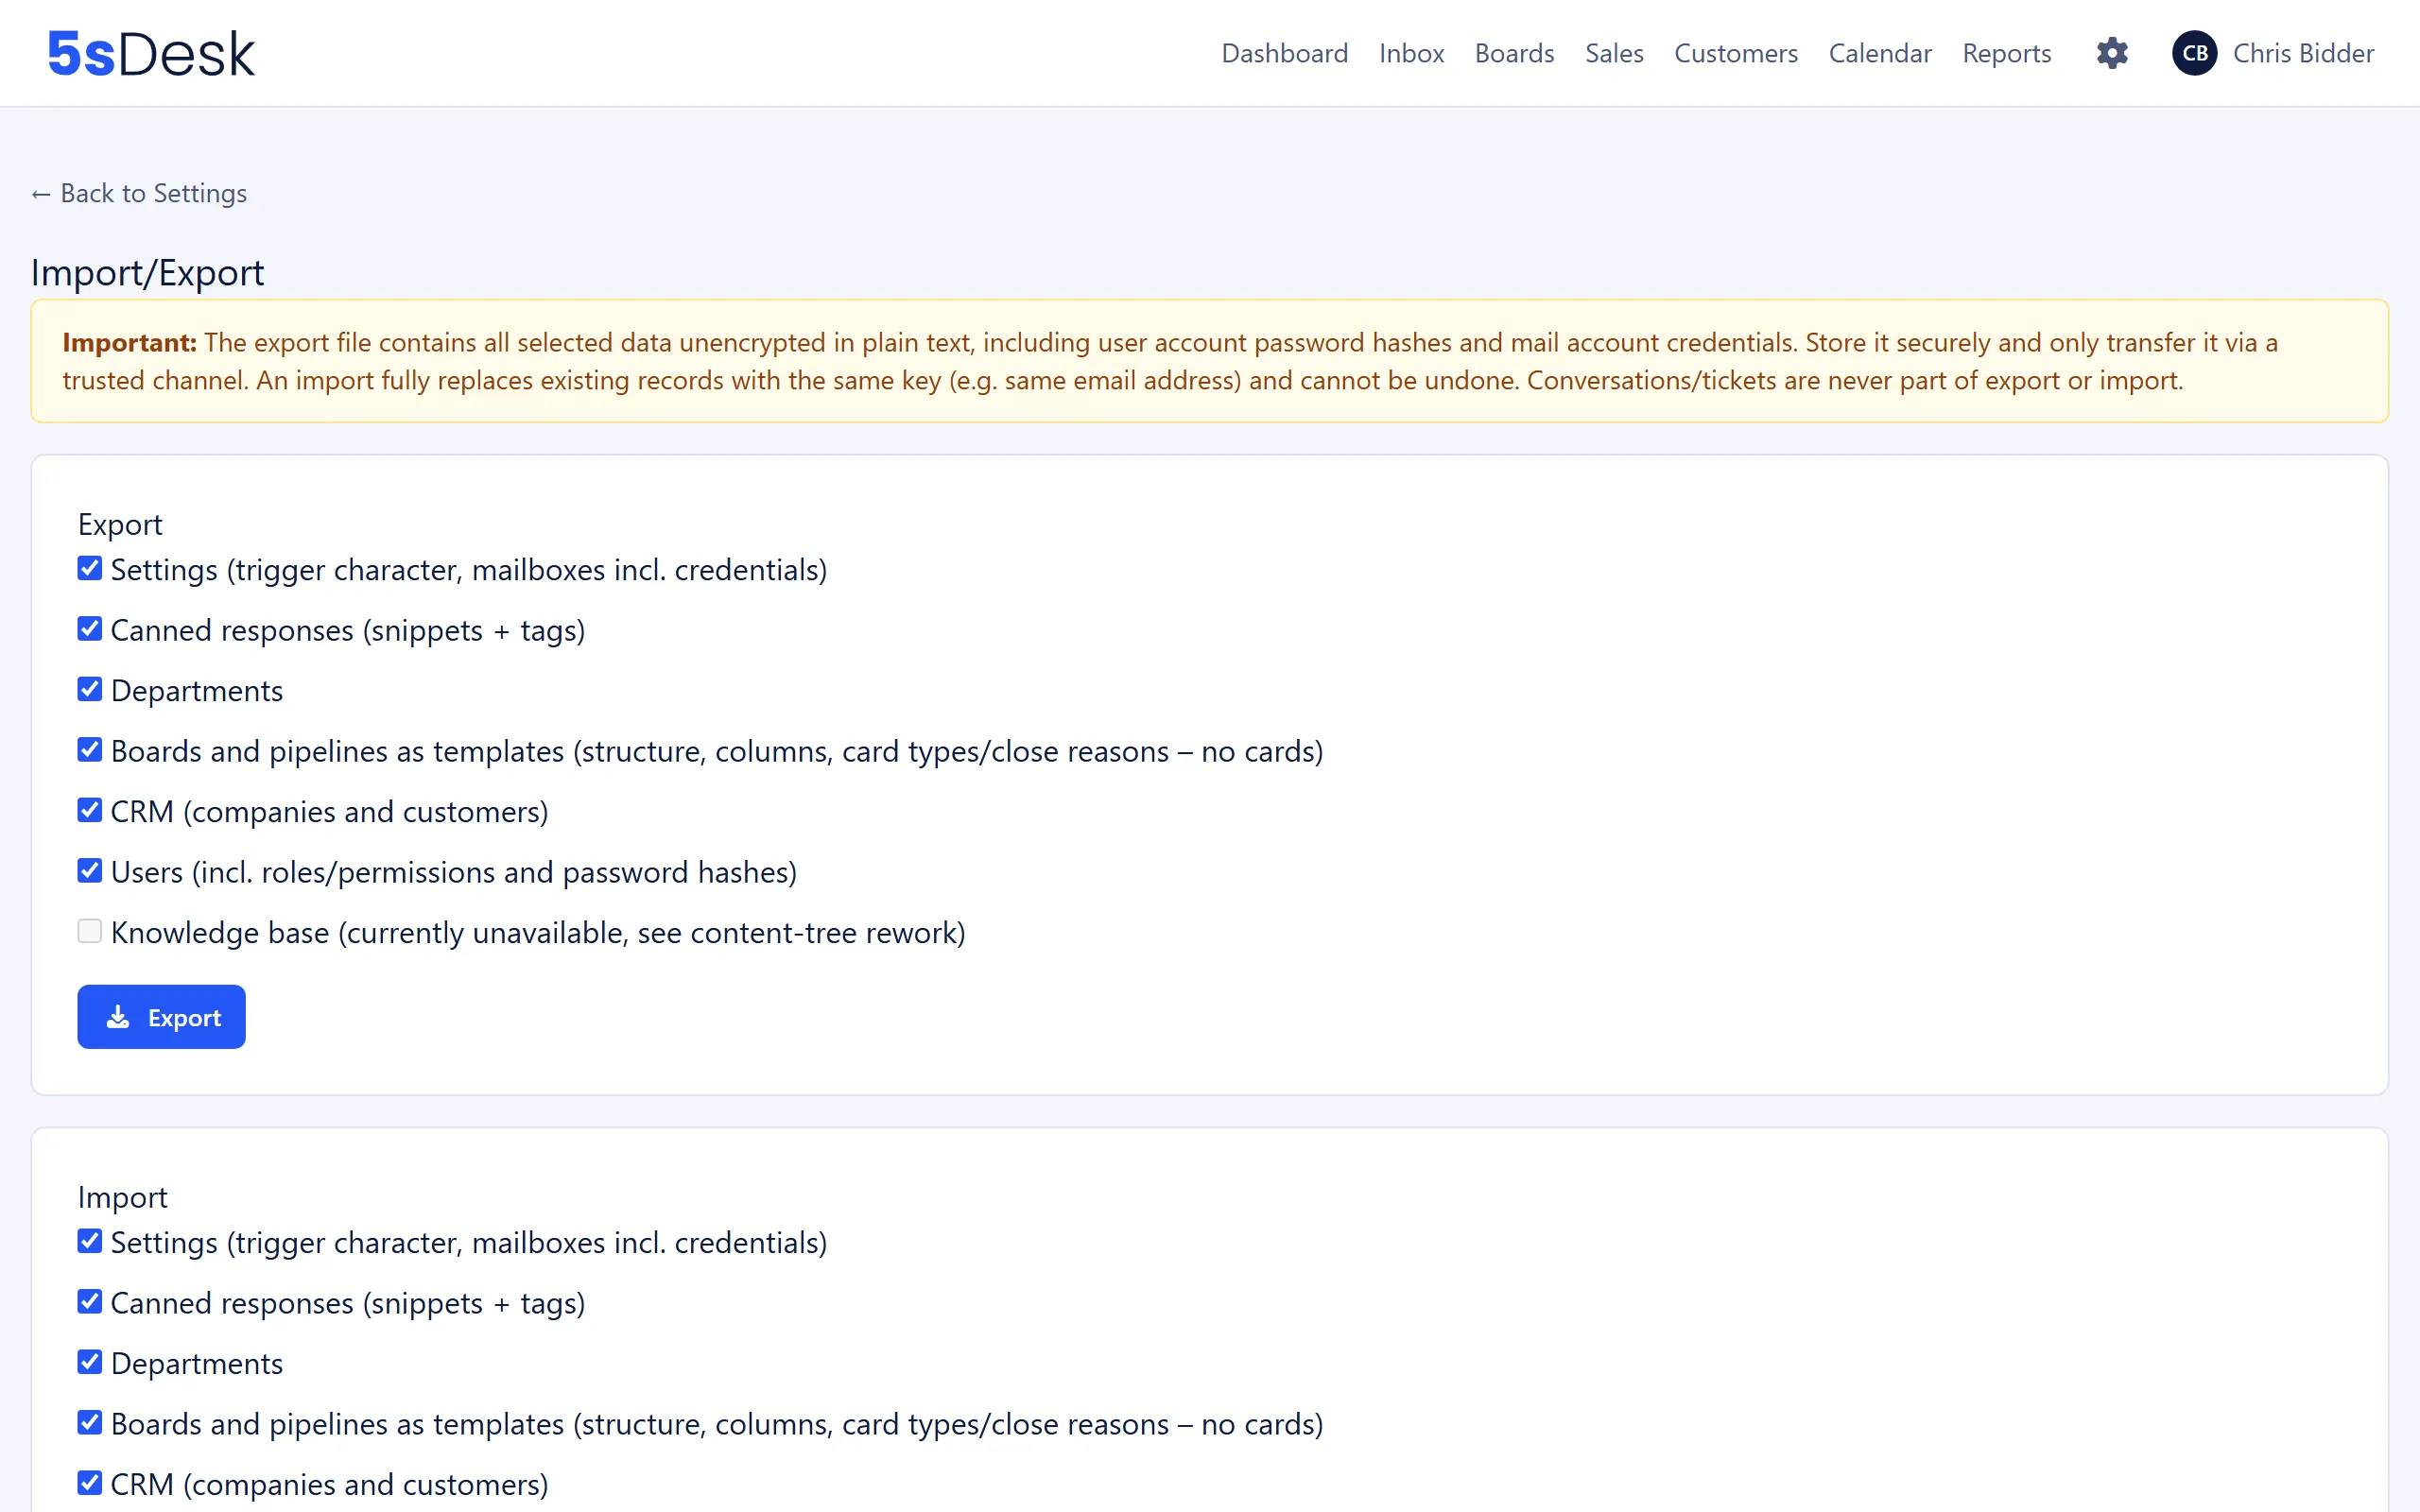Click the Import/Export page heading
Viewport: 2420px width, 1512px height.
coord(147,272)
